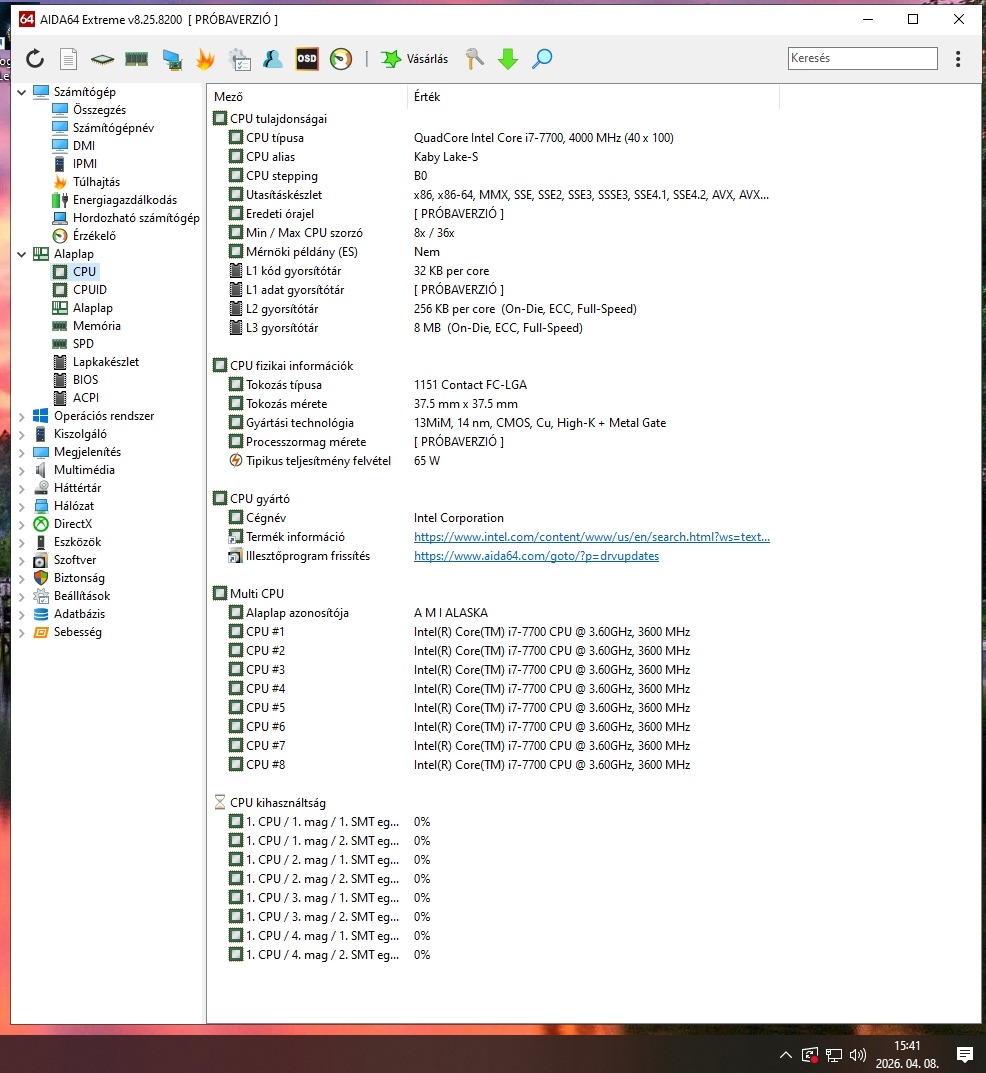Open the DMI tree item
The width and height of the screenshot is (986, 1073).
click(x=83, y=146)
